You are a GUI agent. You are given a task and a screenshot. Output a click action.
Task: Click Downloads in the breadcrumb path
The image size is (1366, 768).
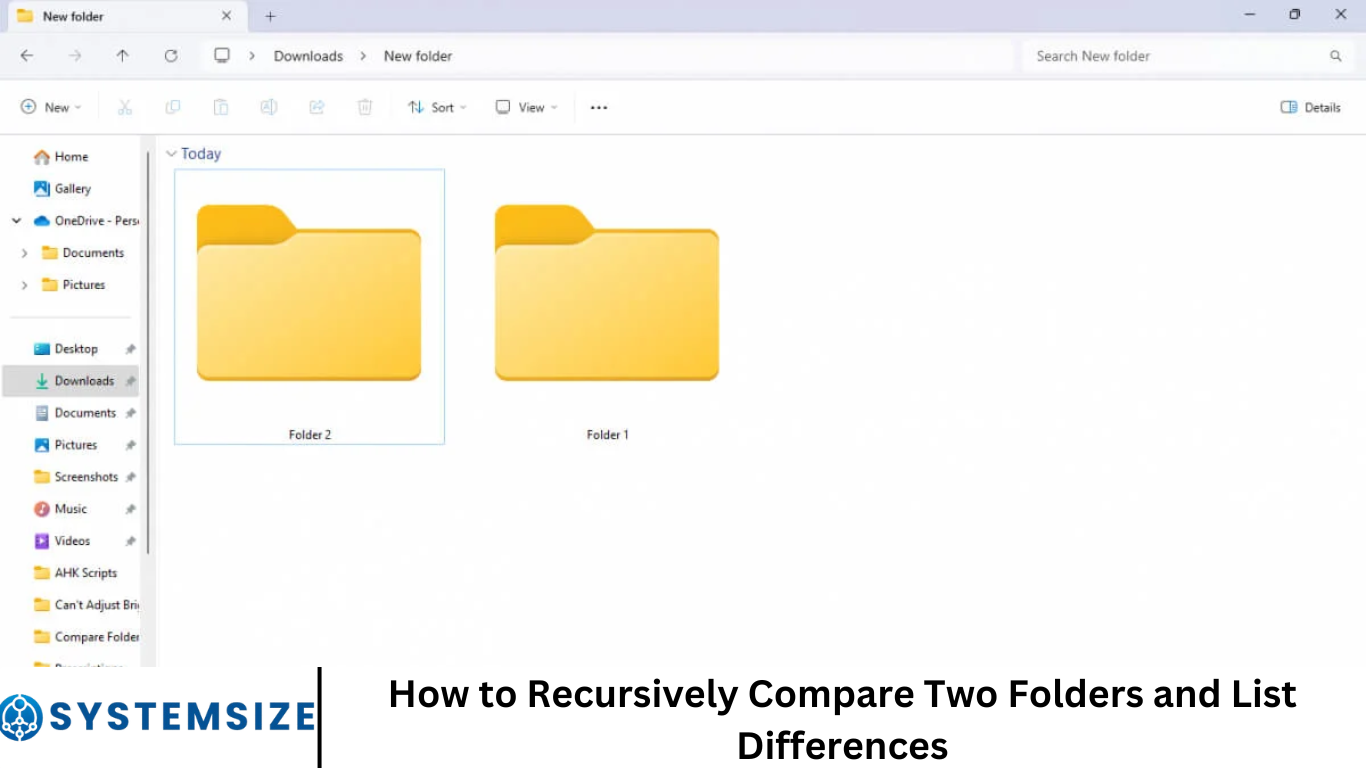(x=308, y=56)
